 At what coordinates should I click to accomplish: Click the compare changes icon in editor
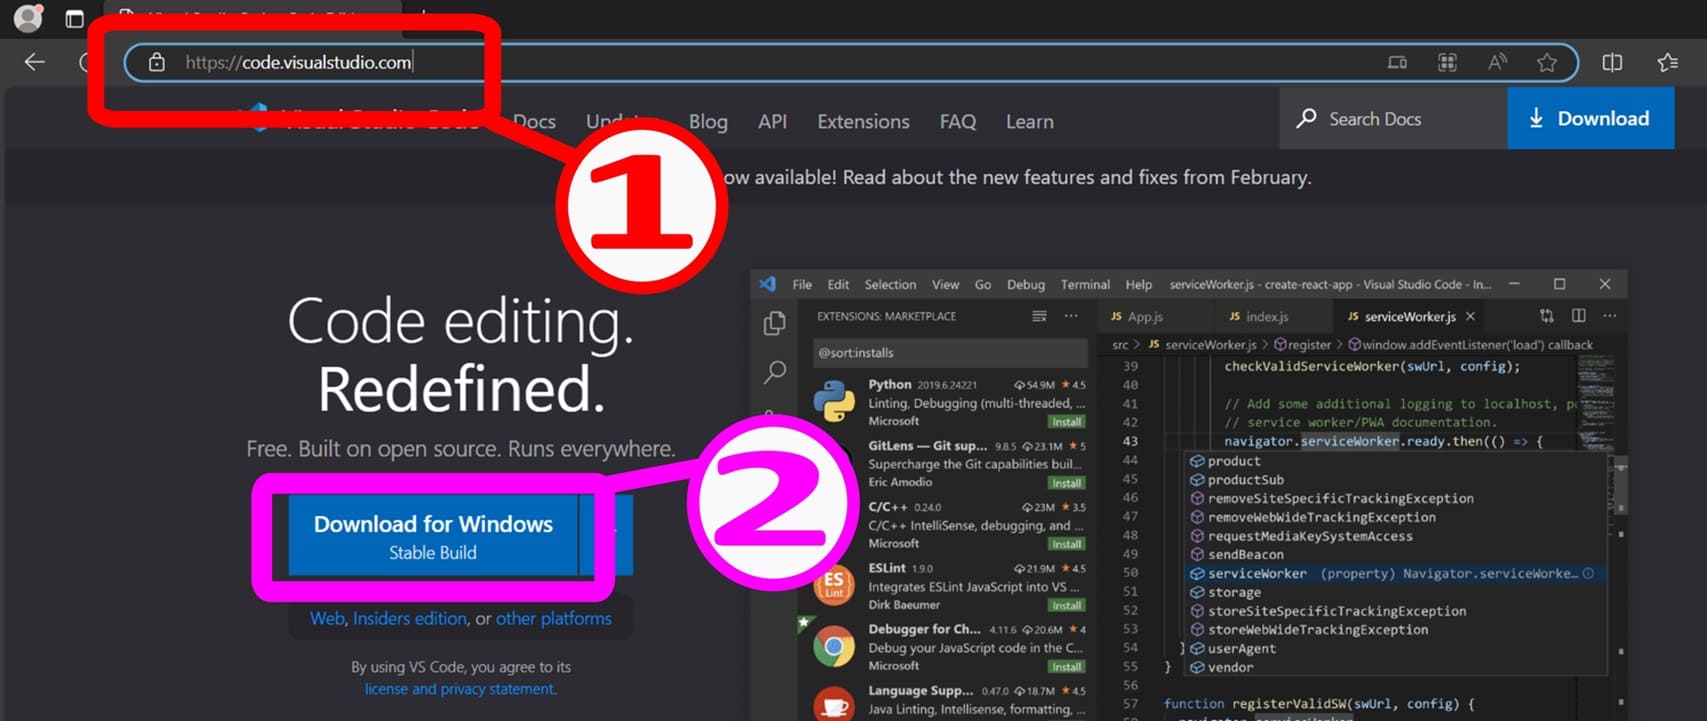pos(1547,315)
